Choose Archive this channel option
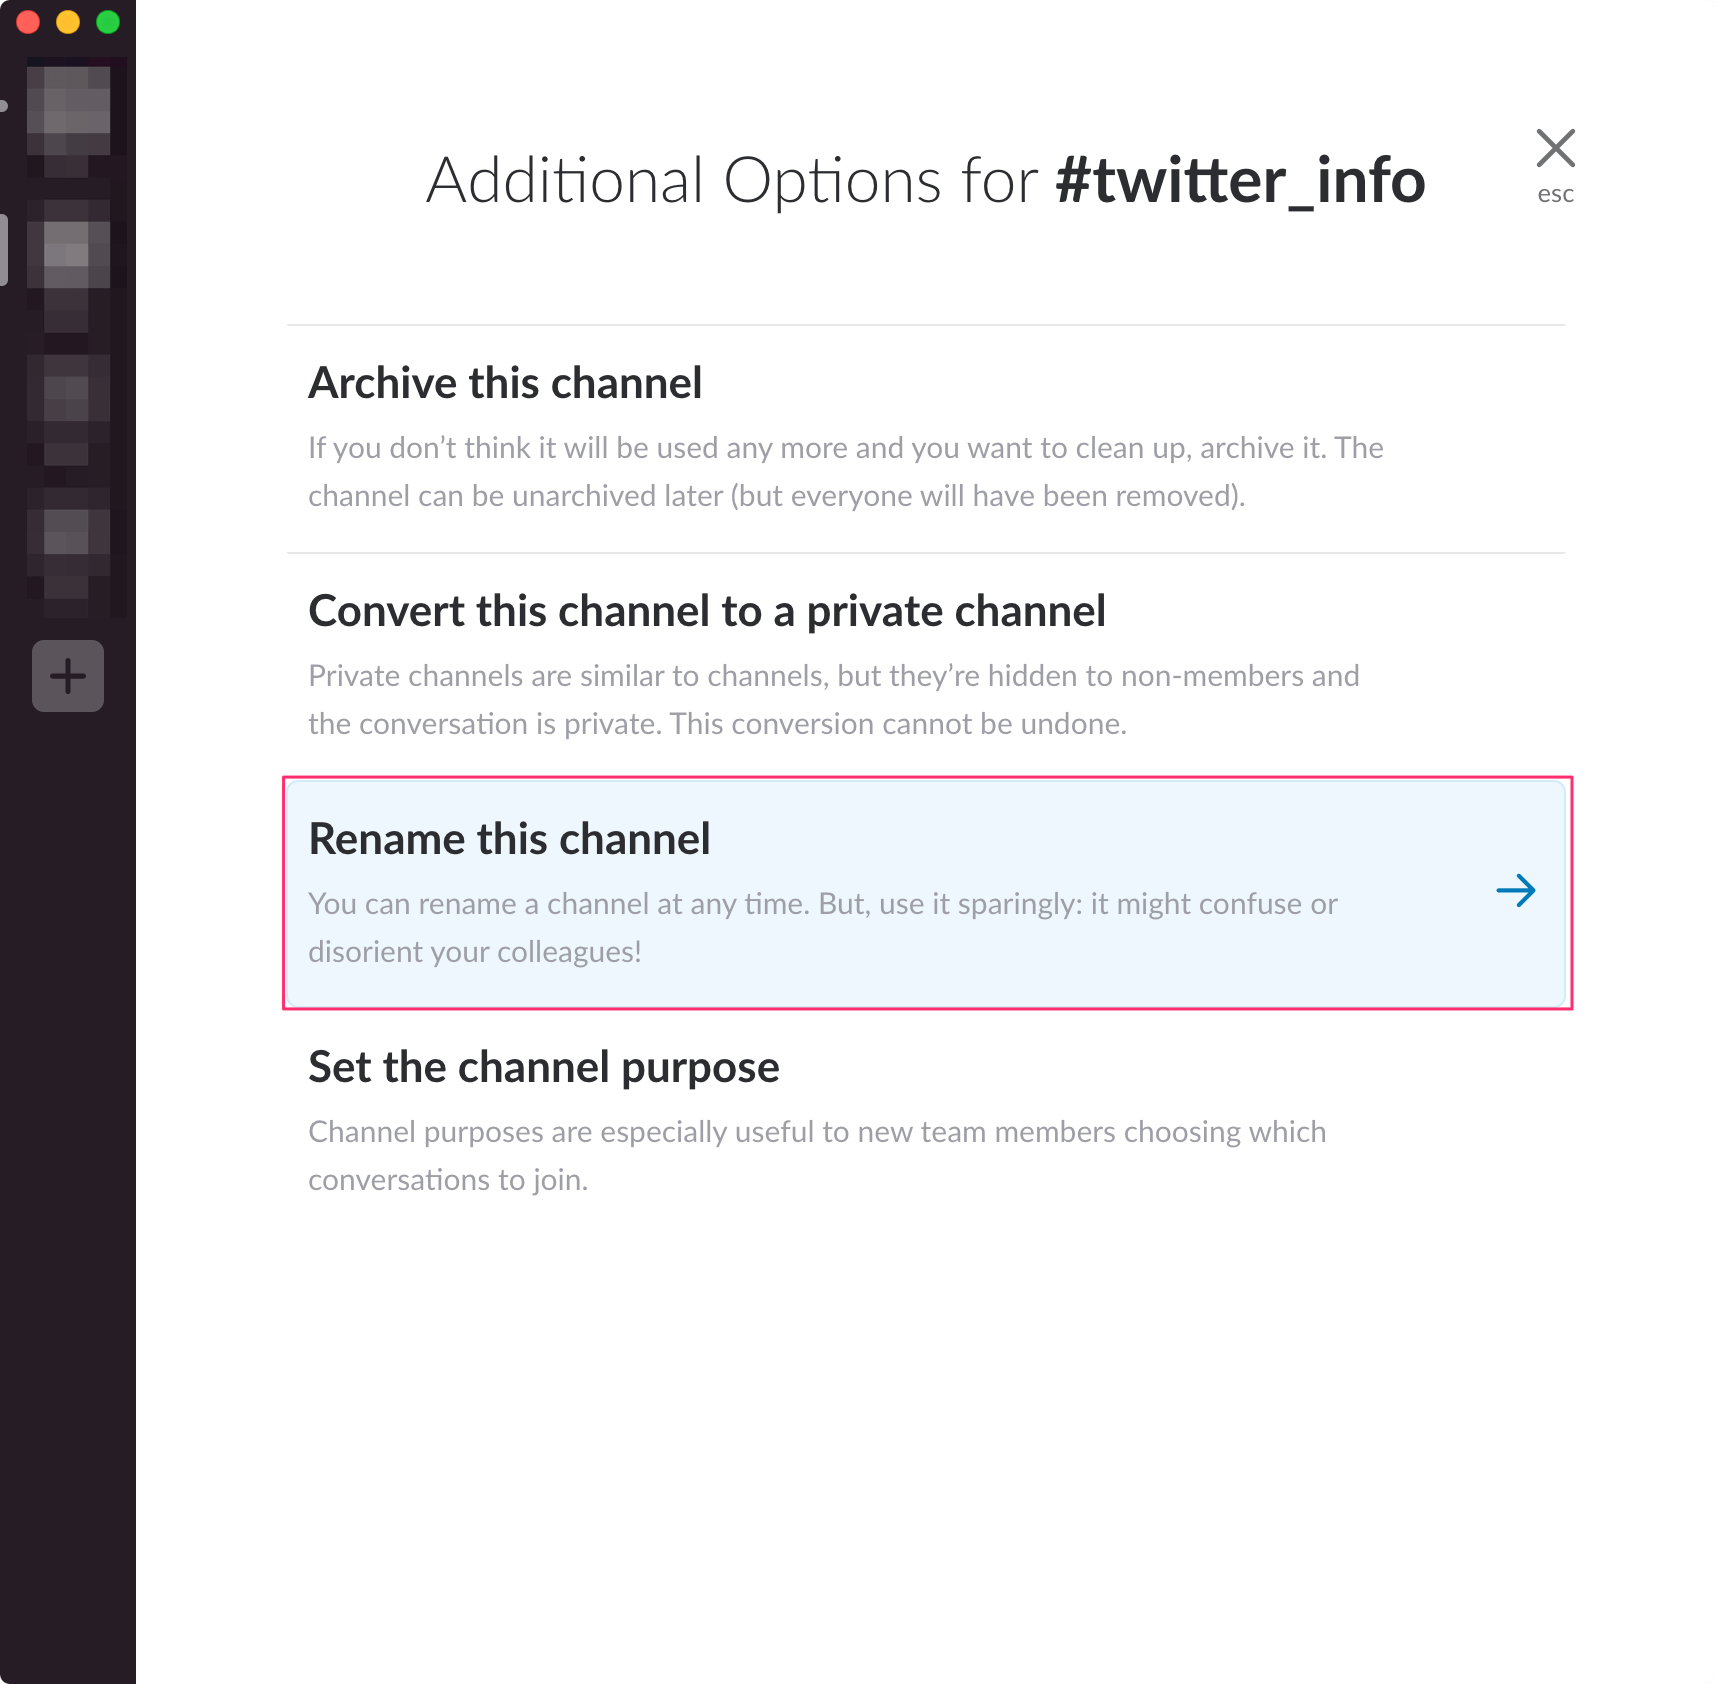This screenshot has height=1684, width=1716. tap(505, 384)
